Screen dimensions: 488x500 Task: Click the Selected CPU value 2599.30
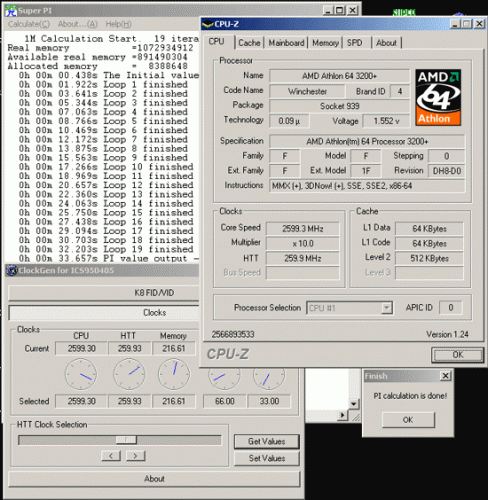[x=81, y=401]
